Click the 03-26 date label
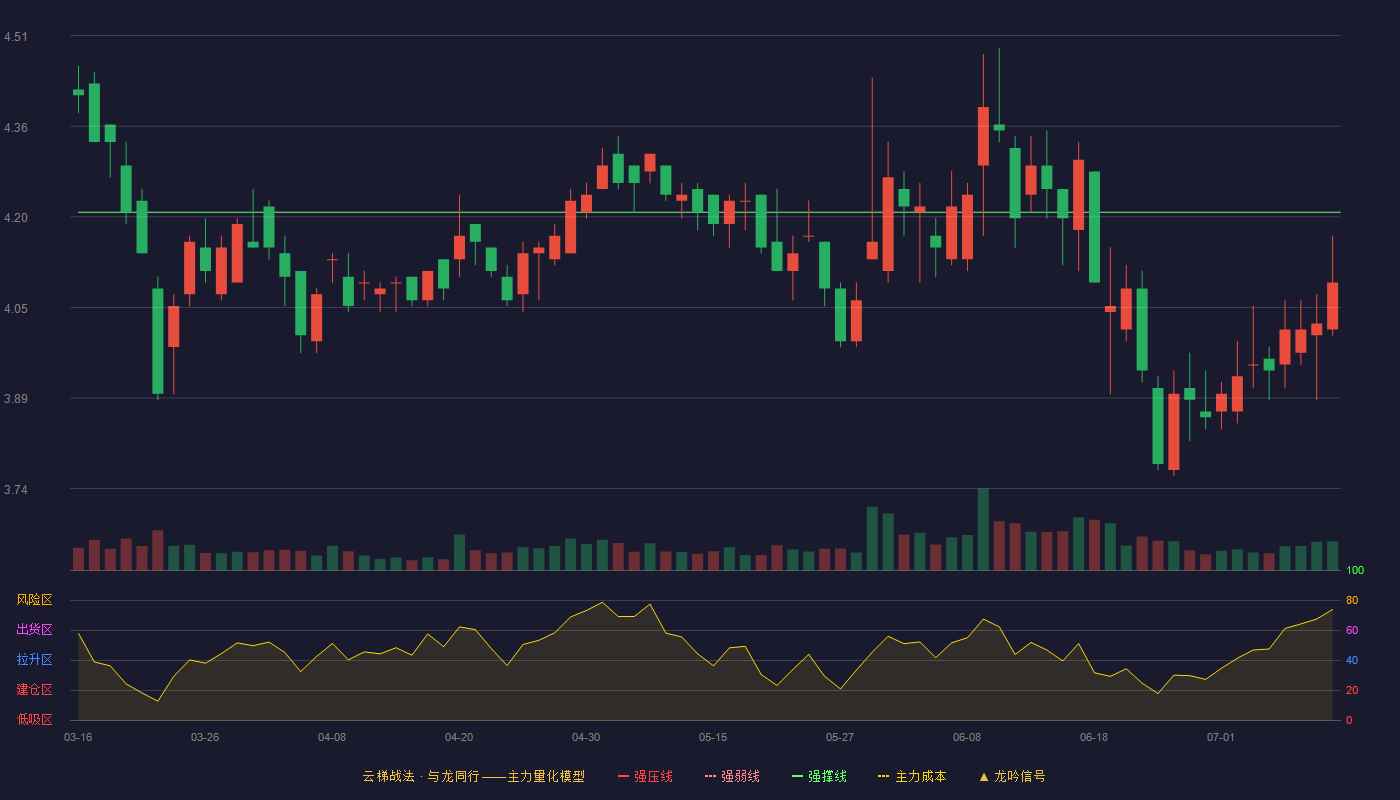The image size is (1400, 800). pos(205,737)
